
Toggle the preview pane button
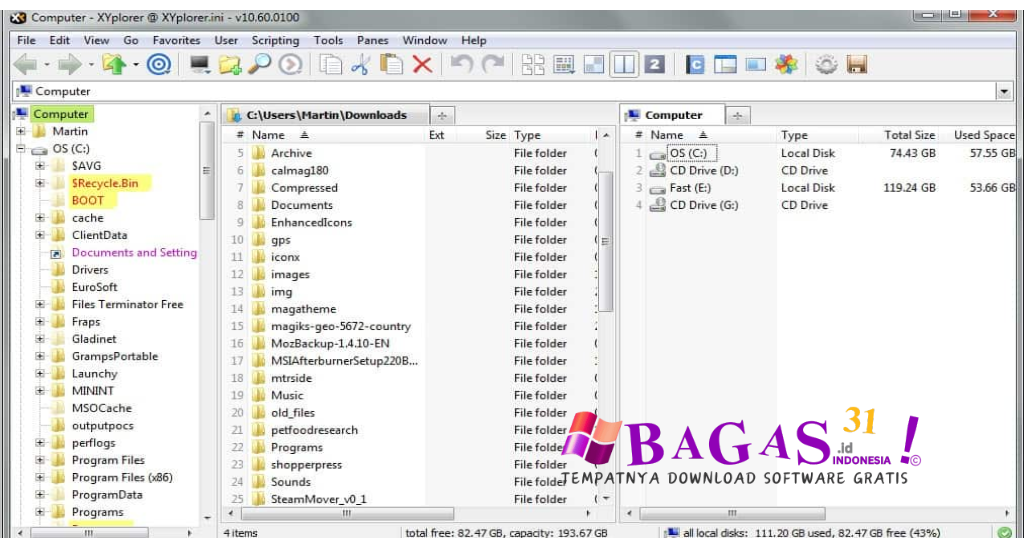(x=756, y=65)
